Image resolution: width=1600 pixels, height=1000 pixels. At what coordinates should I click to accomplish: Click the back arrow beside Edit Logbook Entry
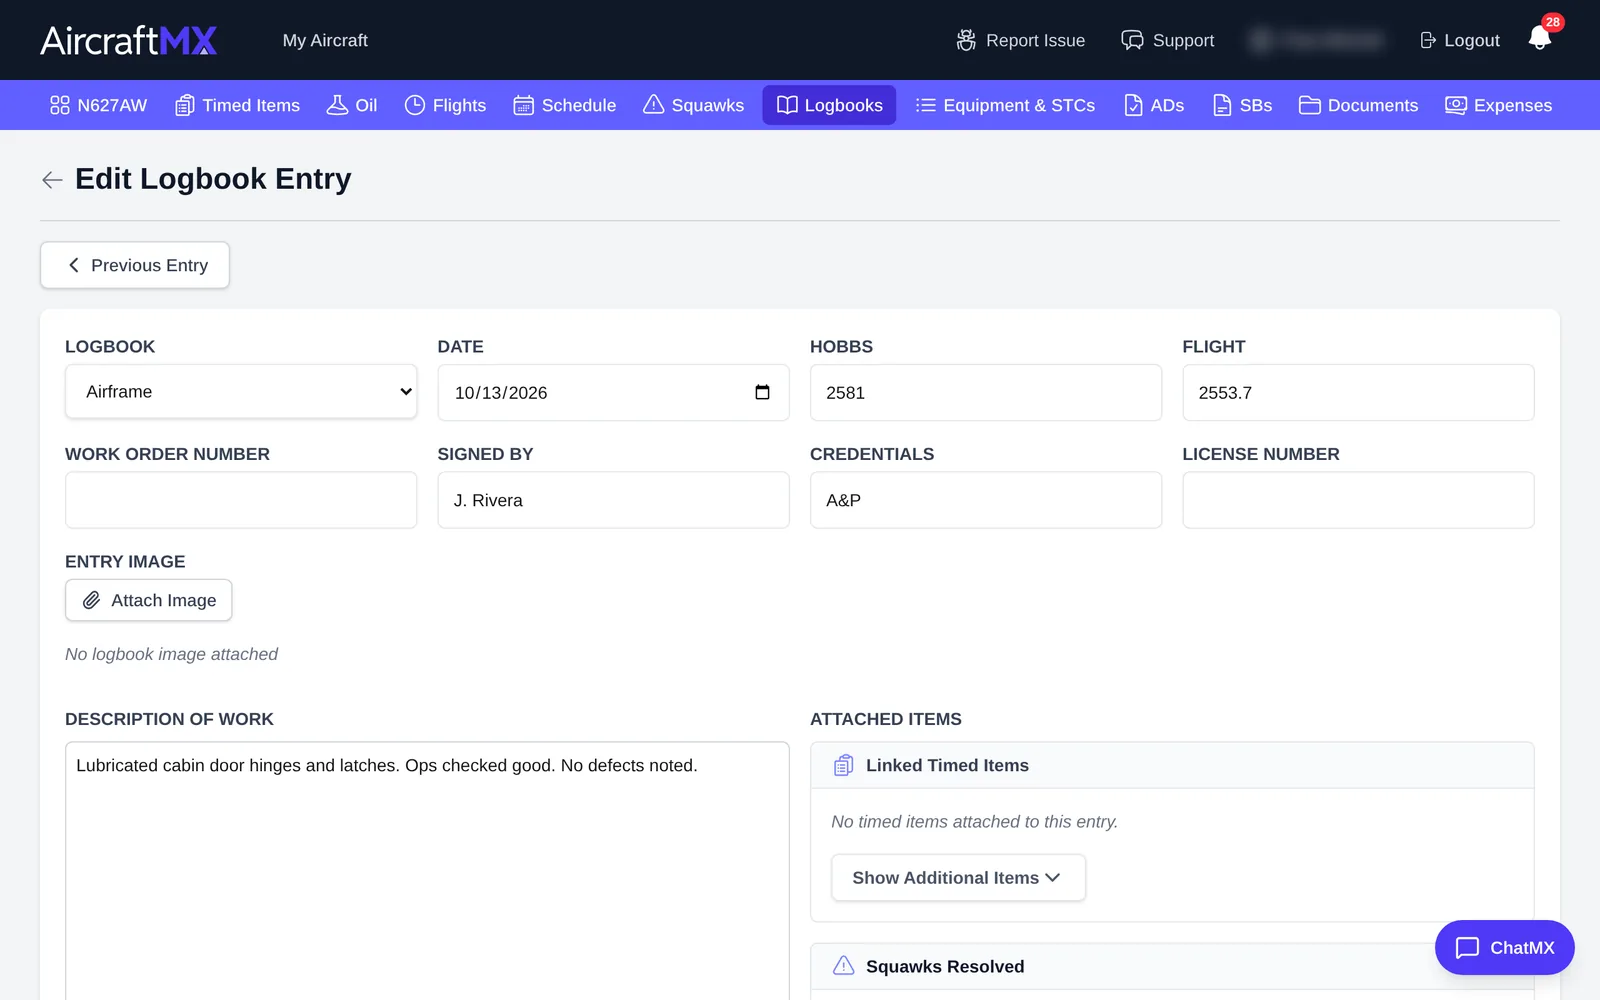click(x=52, y=180)
